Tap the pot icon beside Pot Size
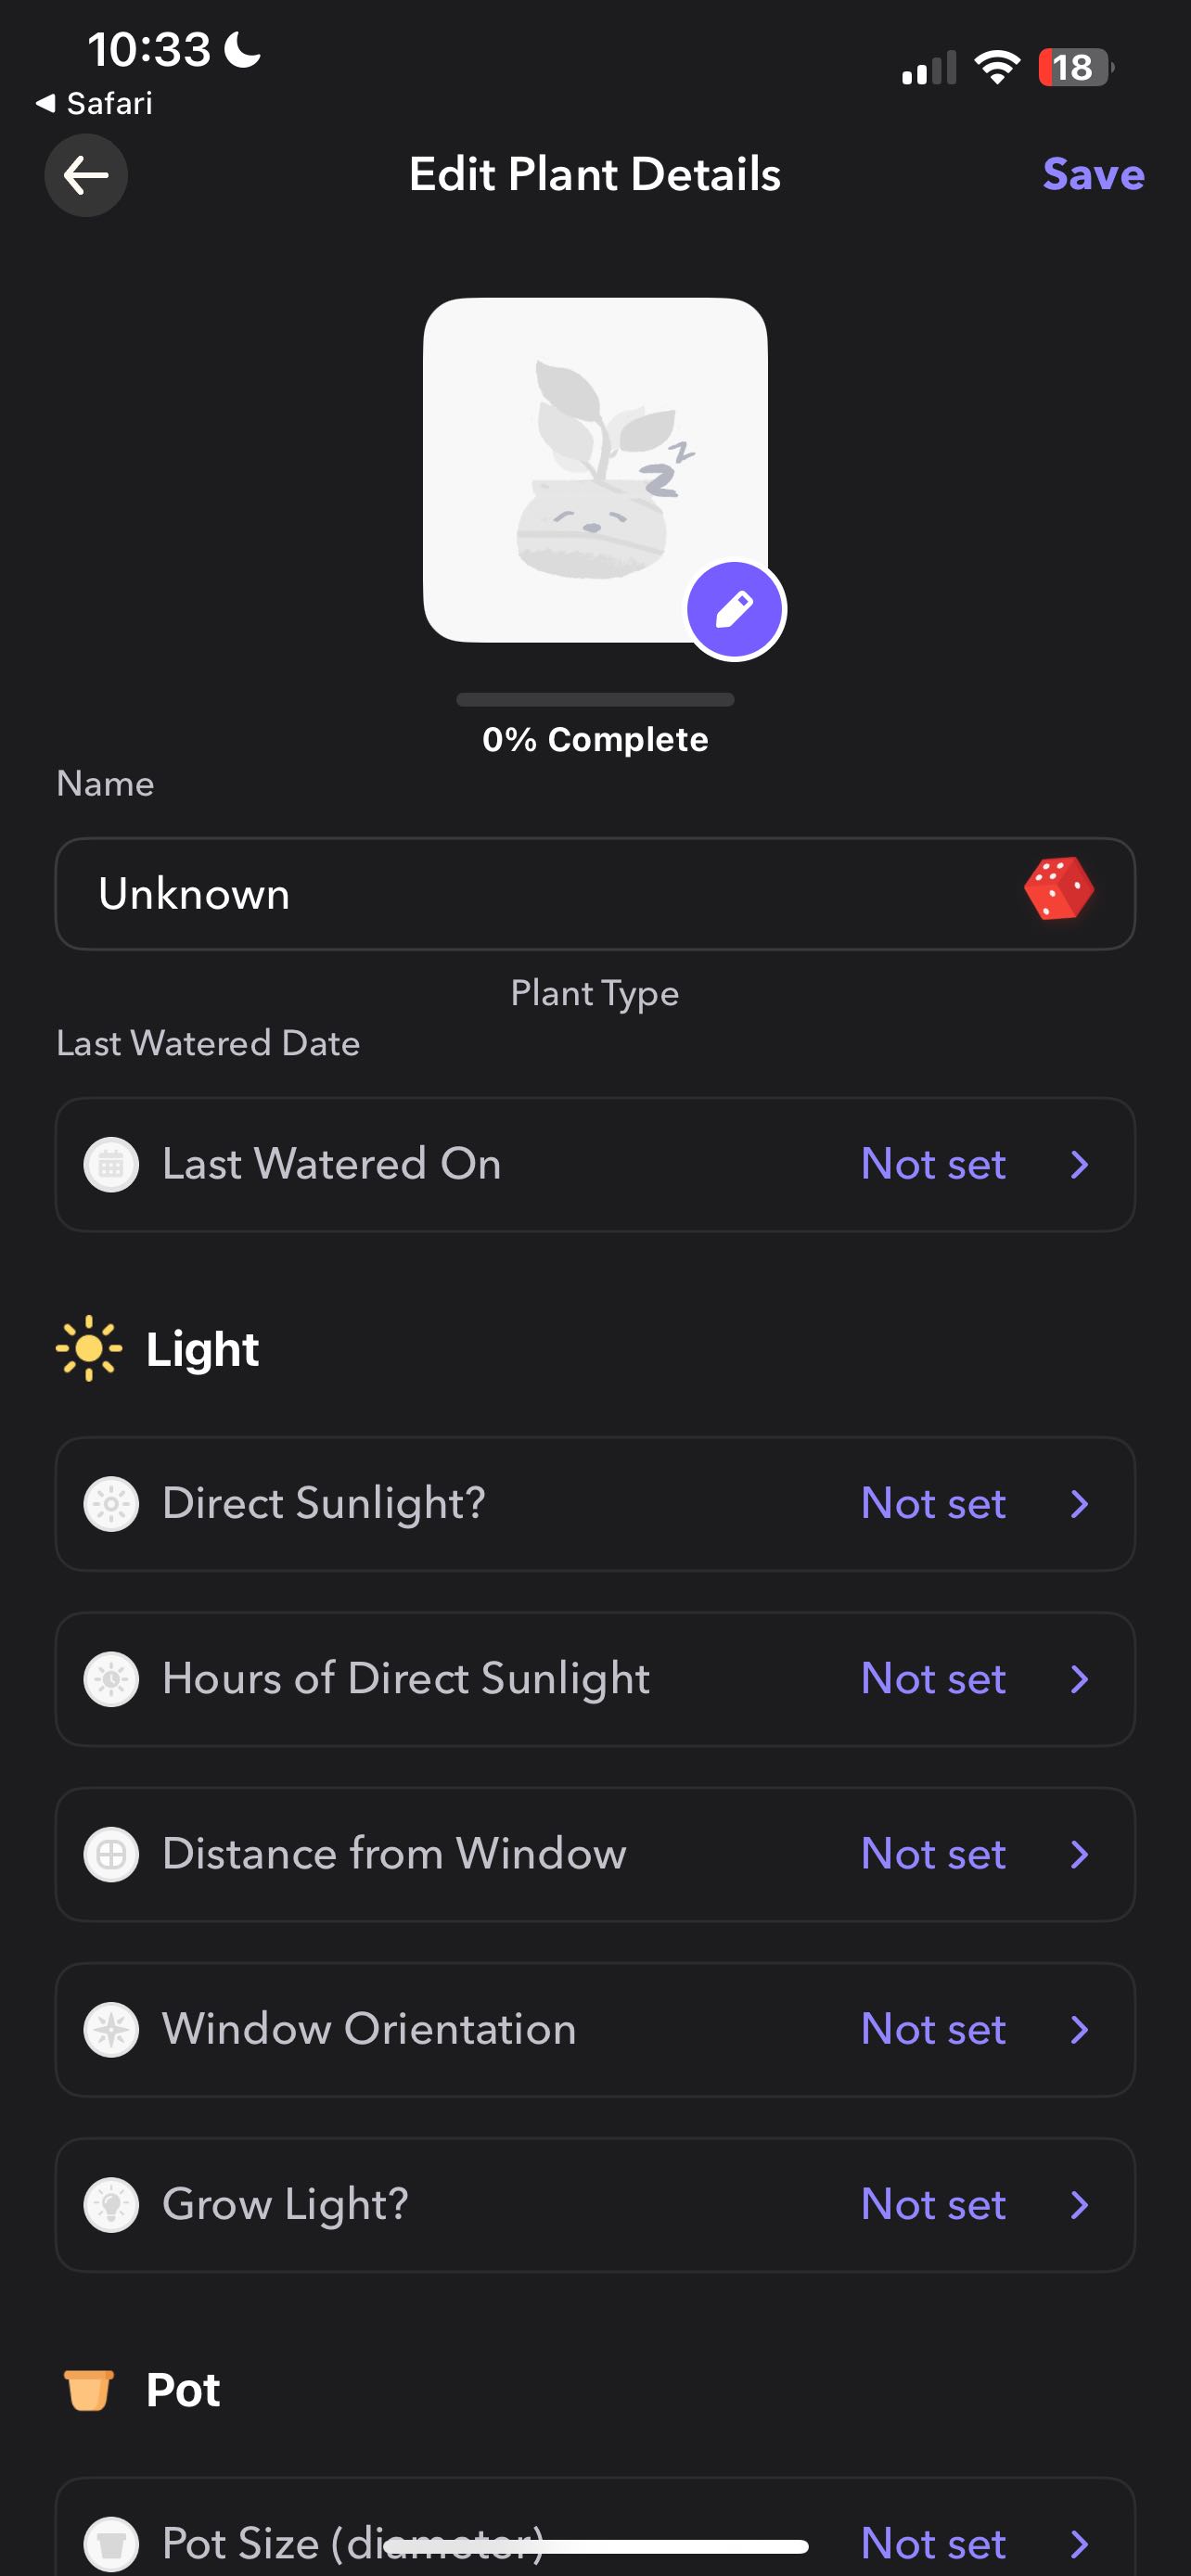1191x2576 pixels. [x=111, y=2544]
